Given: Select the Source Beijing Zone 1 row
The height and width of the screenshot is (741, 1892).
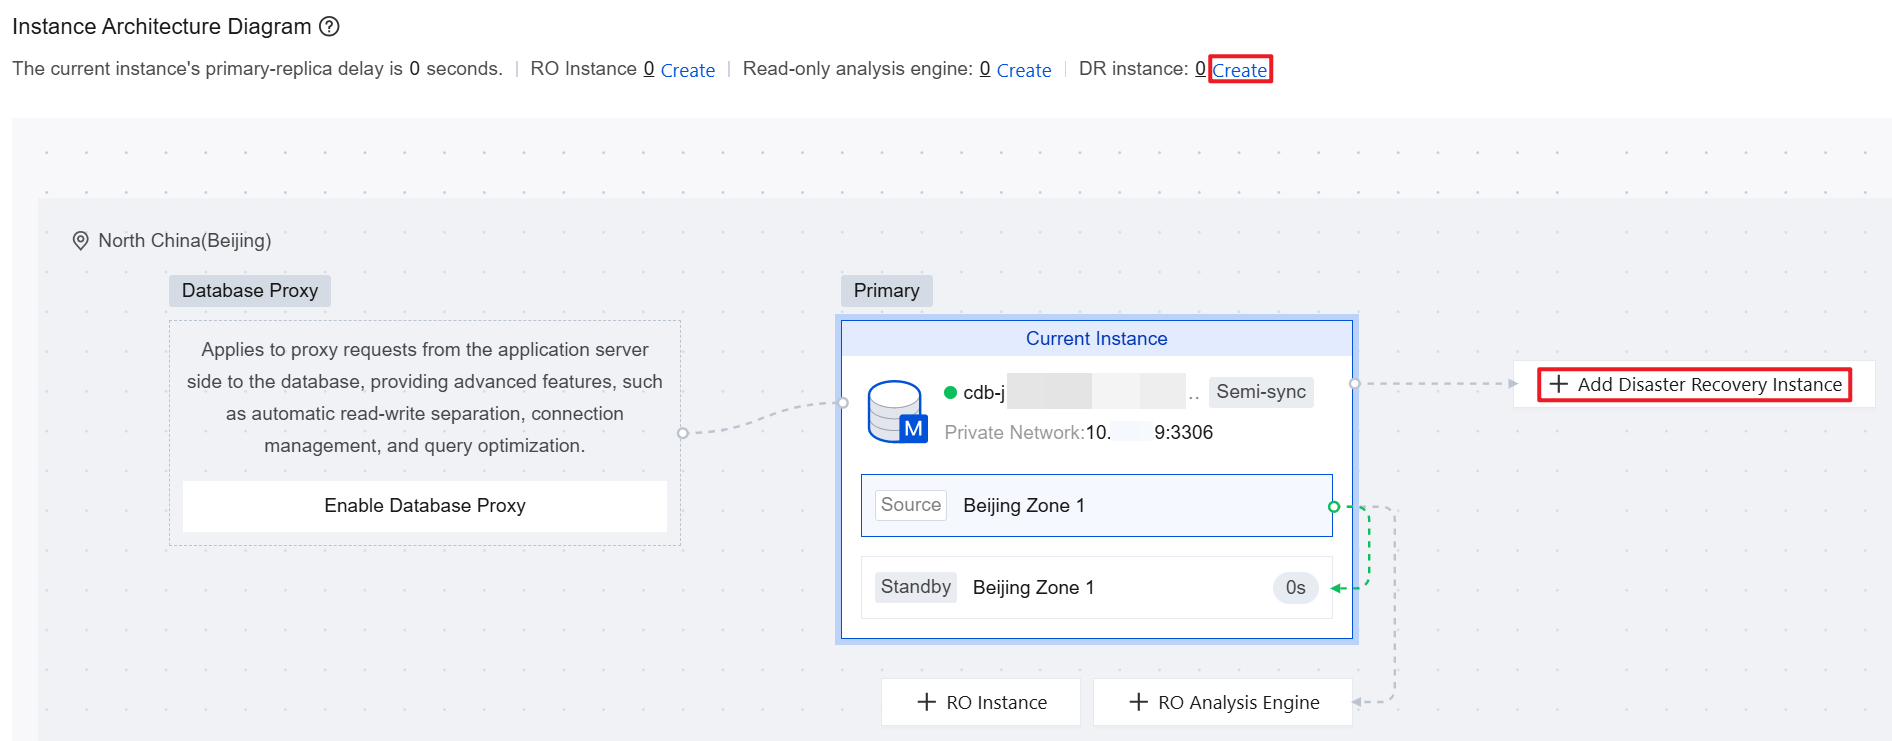Looking at the screenshot, I should click(x=1096, y=505).
